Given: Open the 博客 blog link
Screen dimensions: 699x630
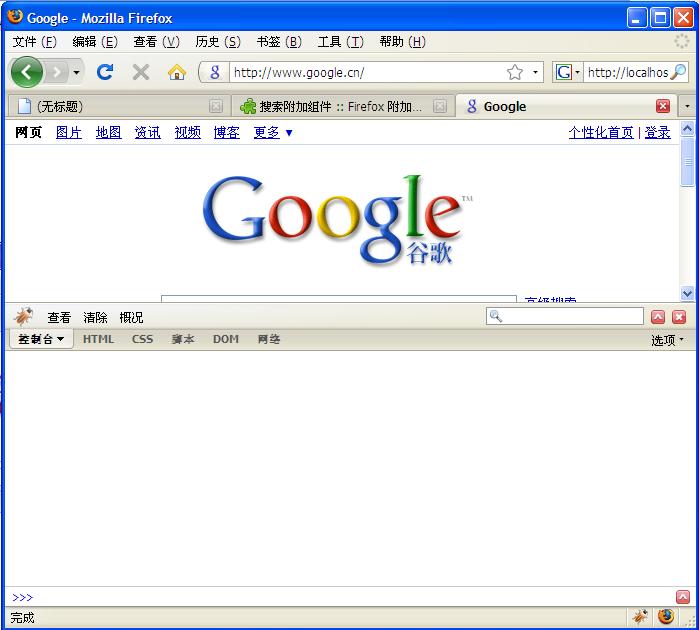Looking at the screenshot, I should [226, 132].
